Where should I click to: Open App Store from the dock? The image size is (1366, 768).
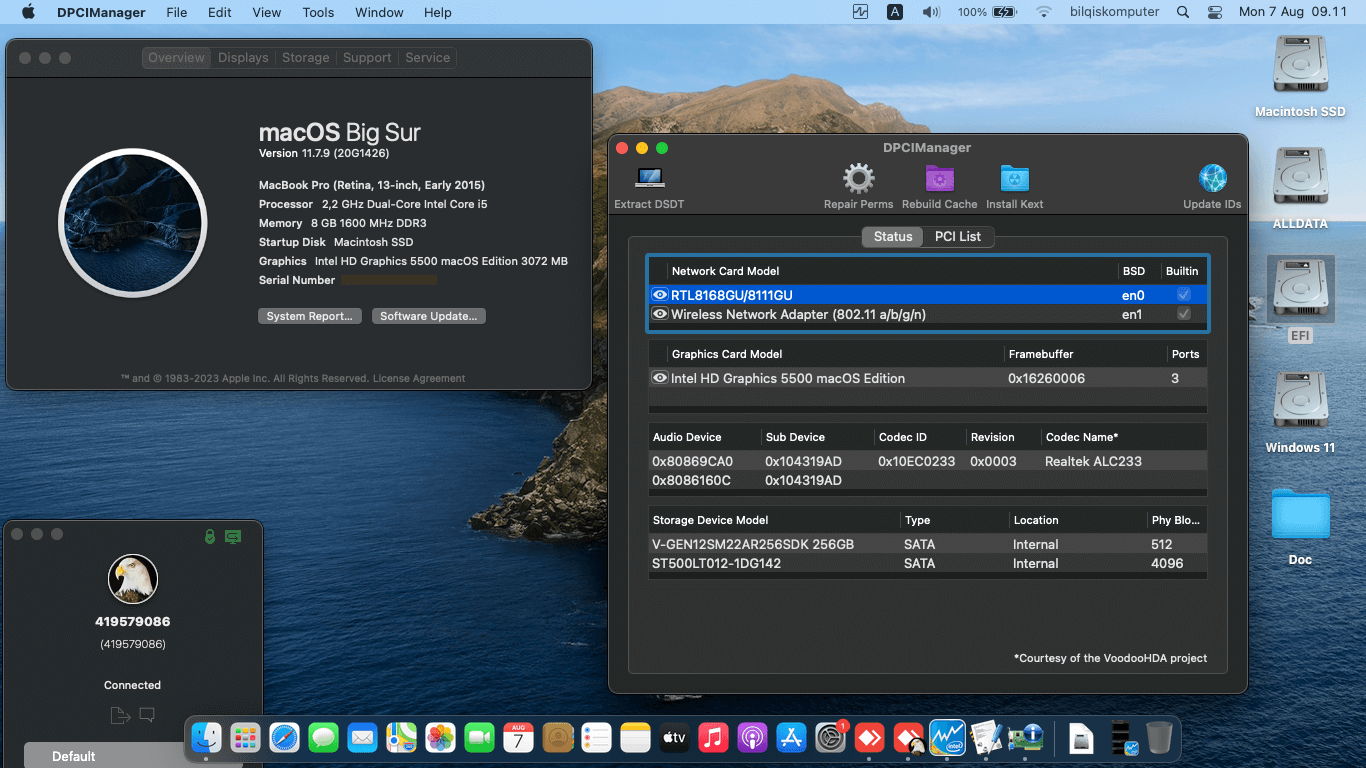pyautogui.click(x=791, y=738)
